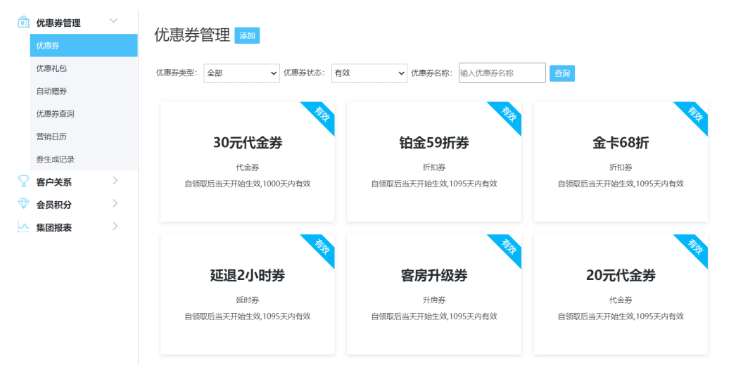Screen dimensions: 731x368
Task: Click the 折扣券 text under 铂金59折券
Action: point(434,167)
